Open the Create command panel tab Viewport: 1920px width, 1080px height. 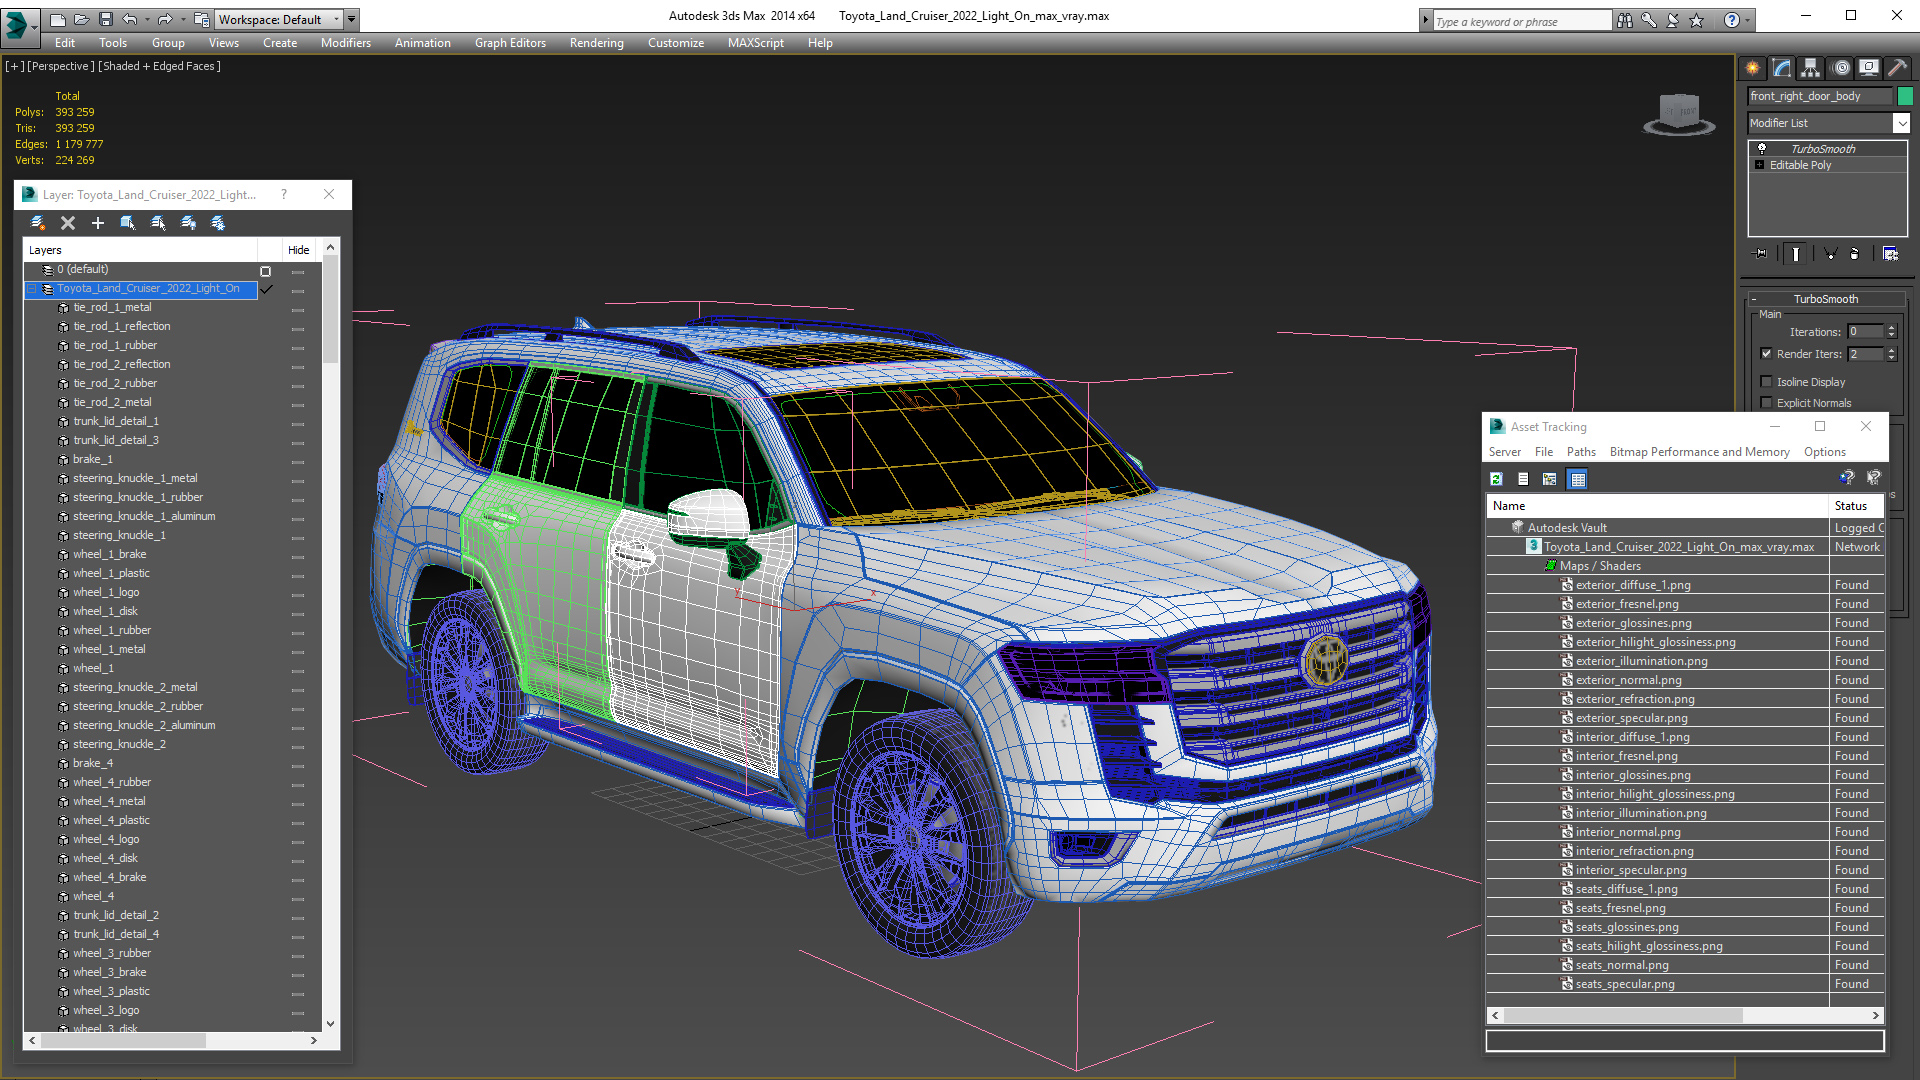pyautogui.click(x=1753, y=68)
